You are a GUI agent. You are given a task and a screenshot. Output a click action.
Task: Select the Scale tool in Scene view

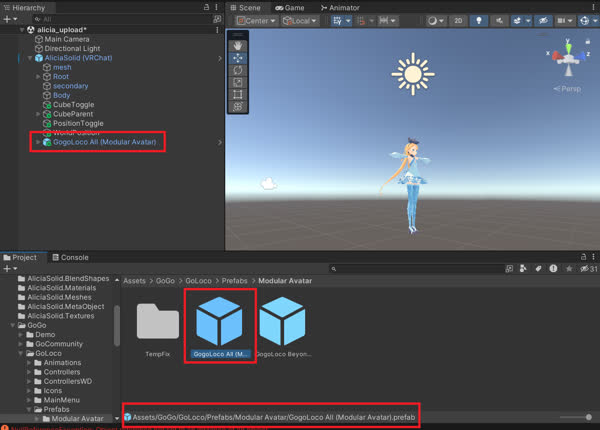238,82
